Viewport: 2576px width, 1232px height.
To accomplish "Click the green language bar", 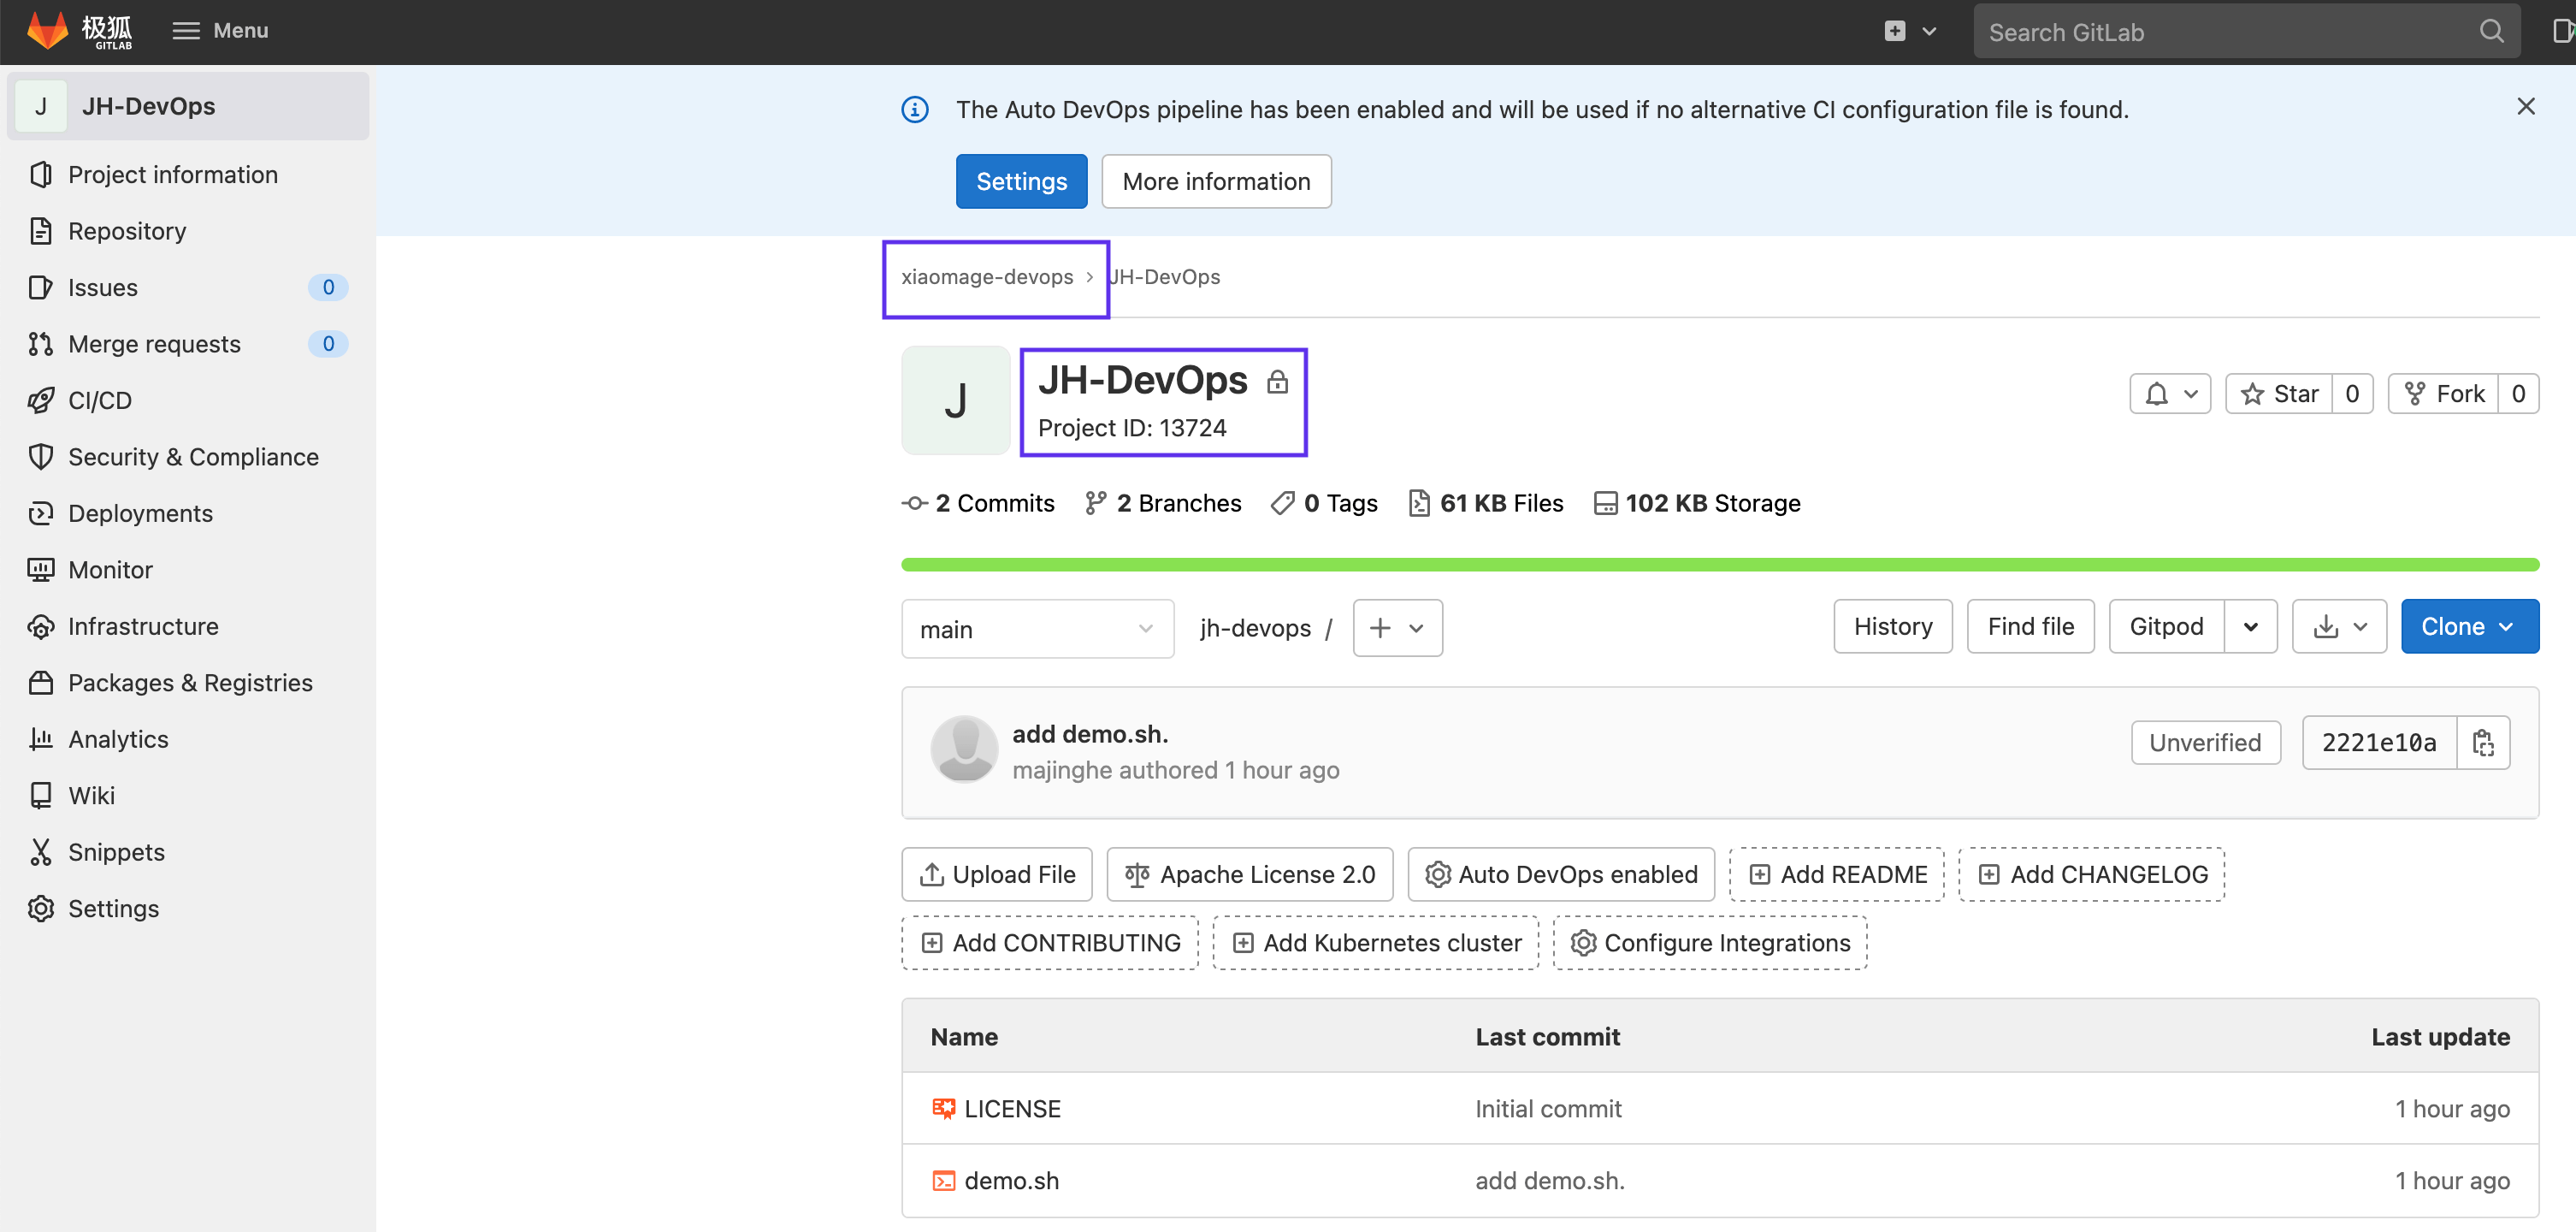I will point(1720,565).
